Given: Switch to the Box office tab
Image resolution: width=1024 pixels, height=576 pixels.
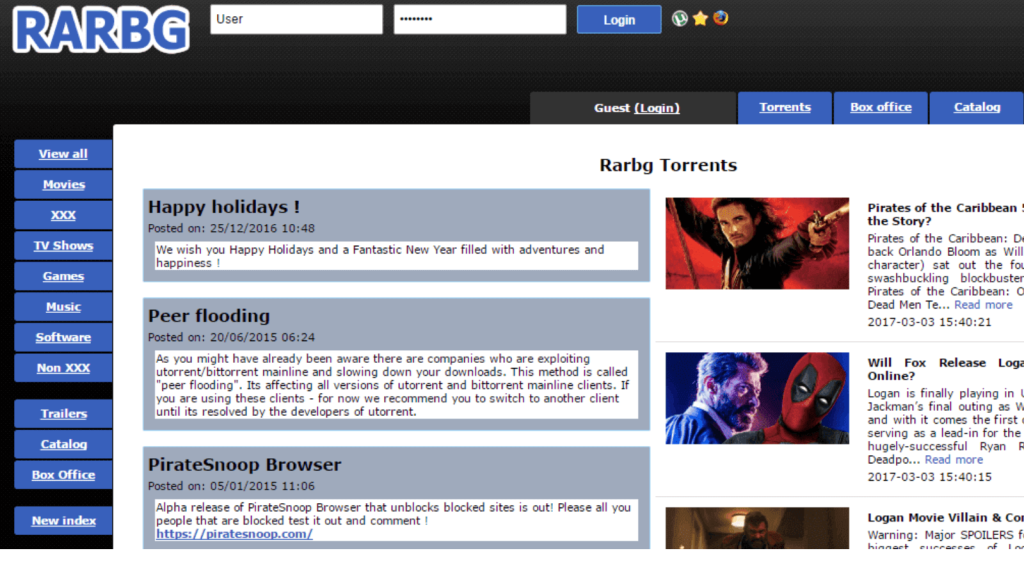Looking at the screenshot, I should tap(880, 108).
